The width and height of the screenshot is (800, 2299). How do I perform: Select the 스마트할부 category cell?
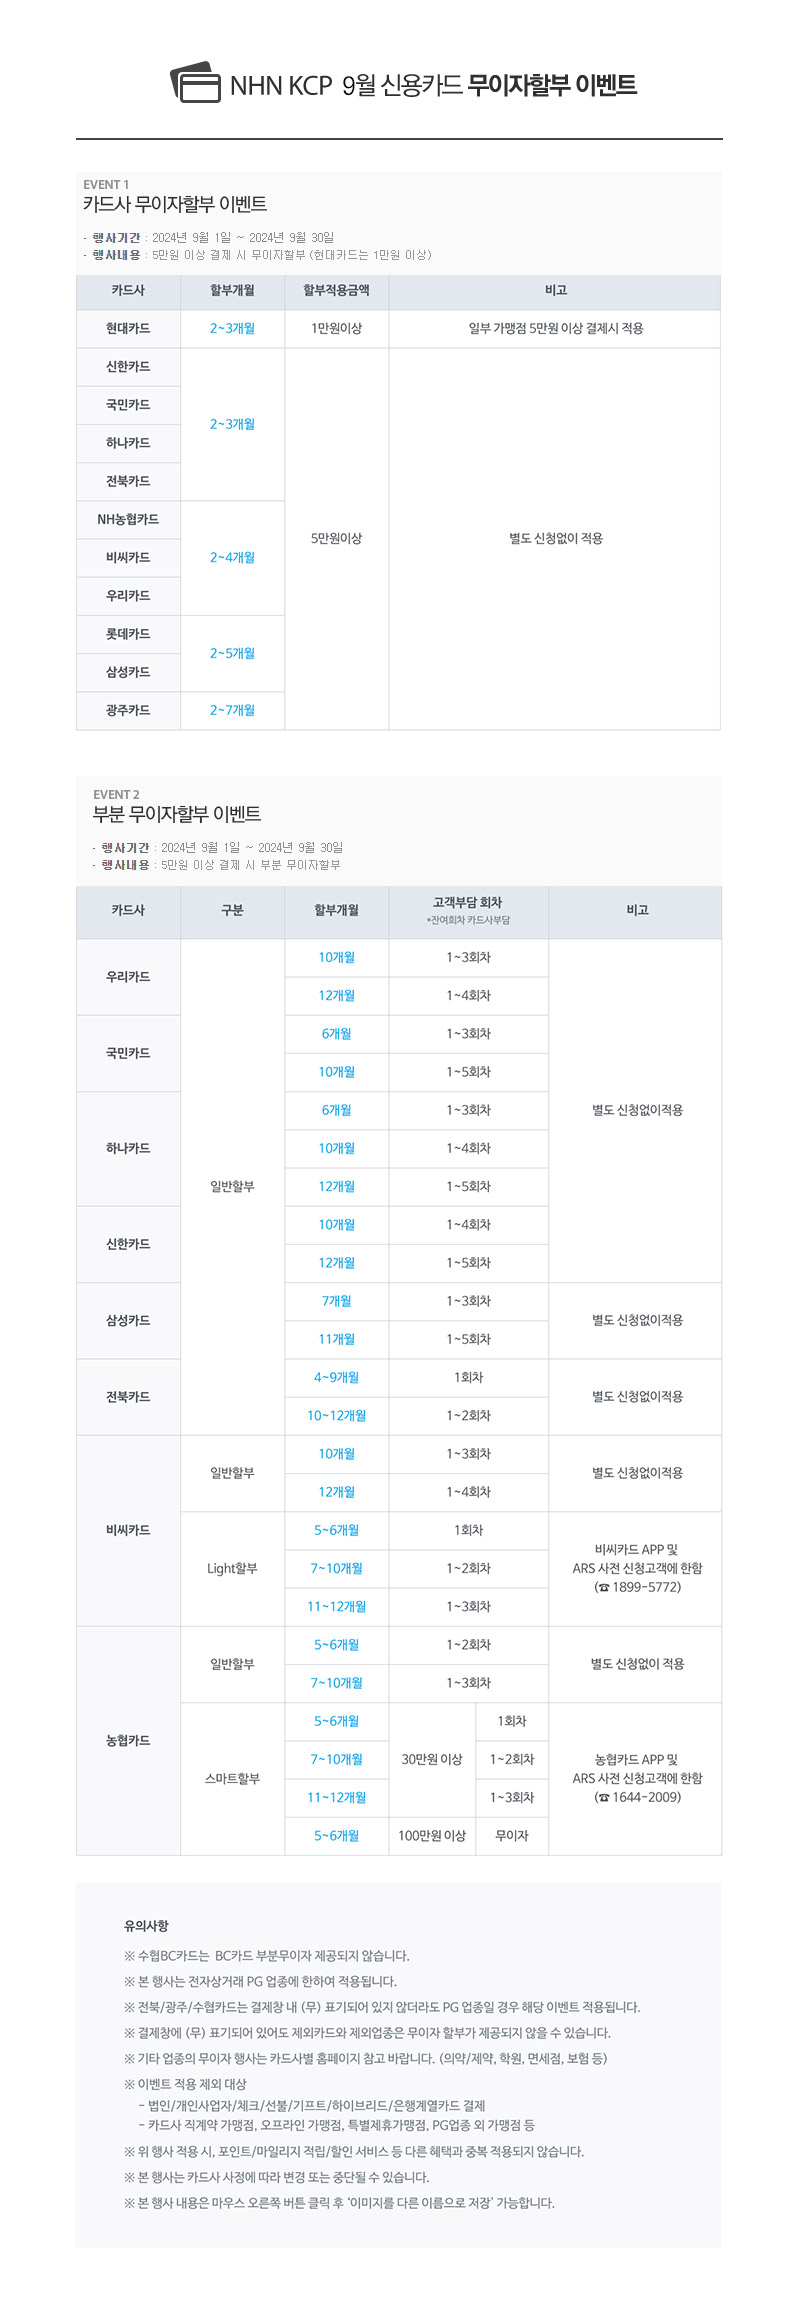(232, 1778)
